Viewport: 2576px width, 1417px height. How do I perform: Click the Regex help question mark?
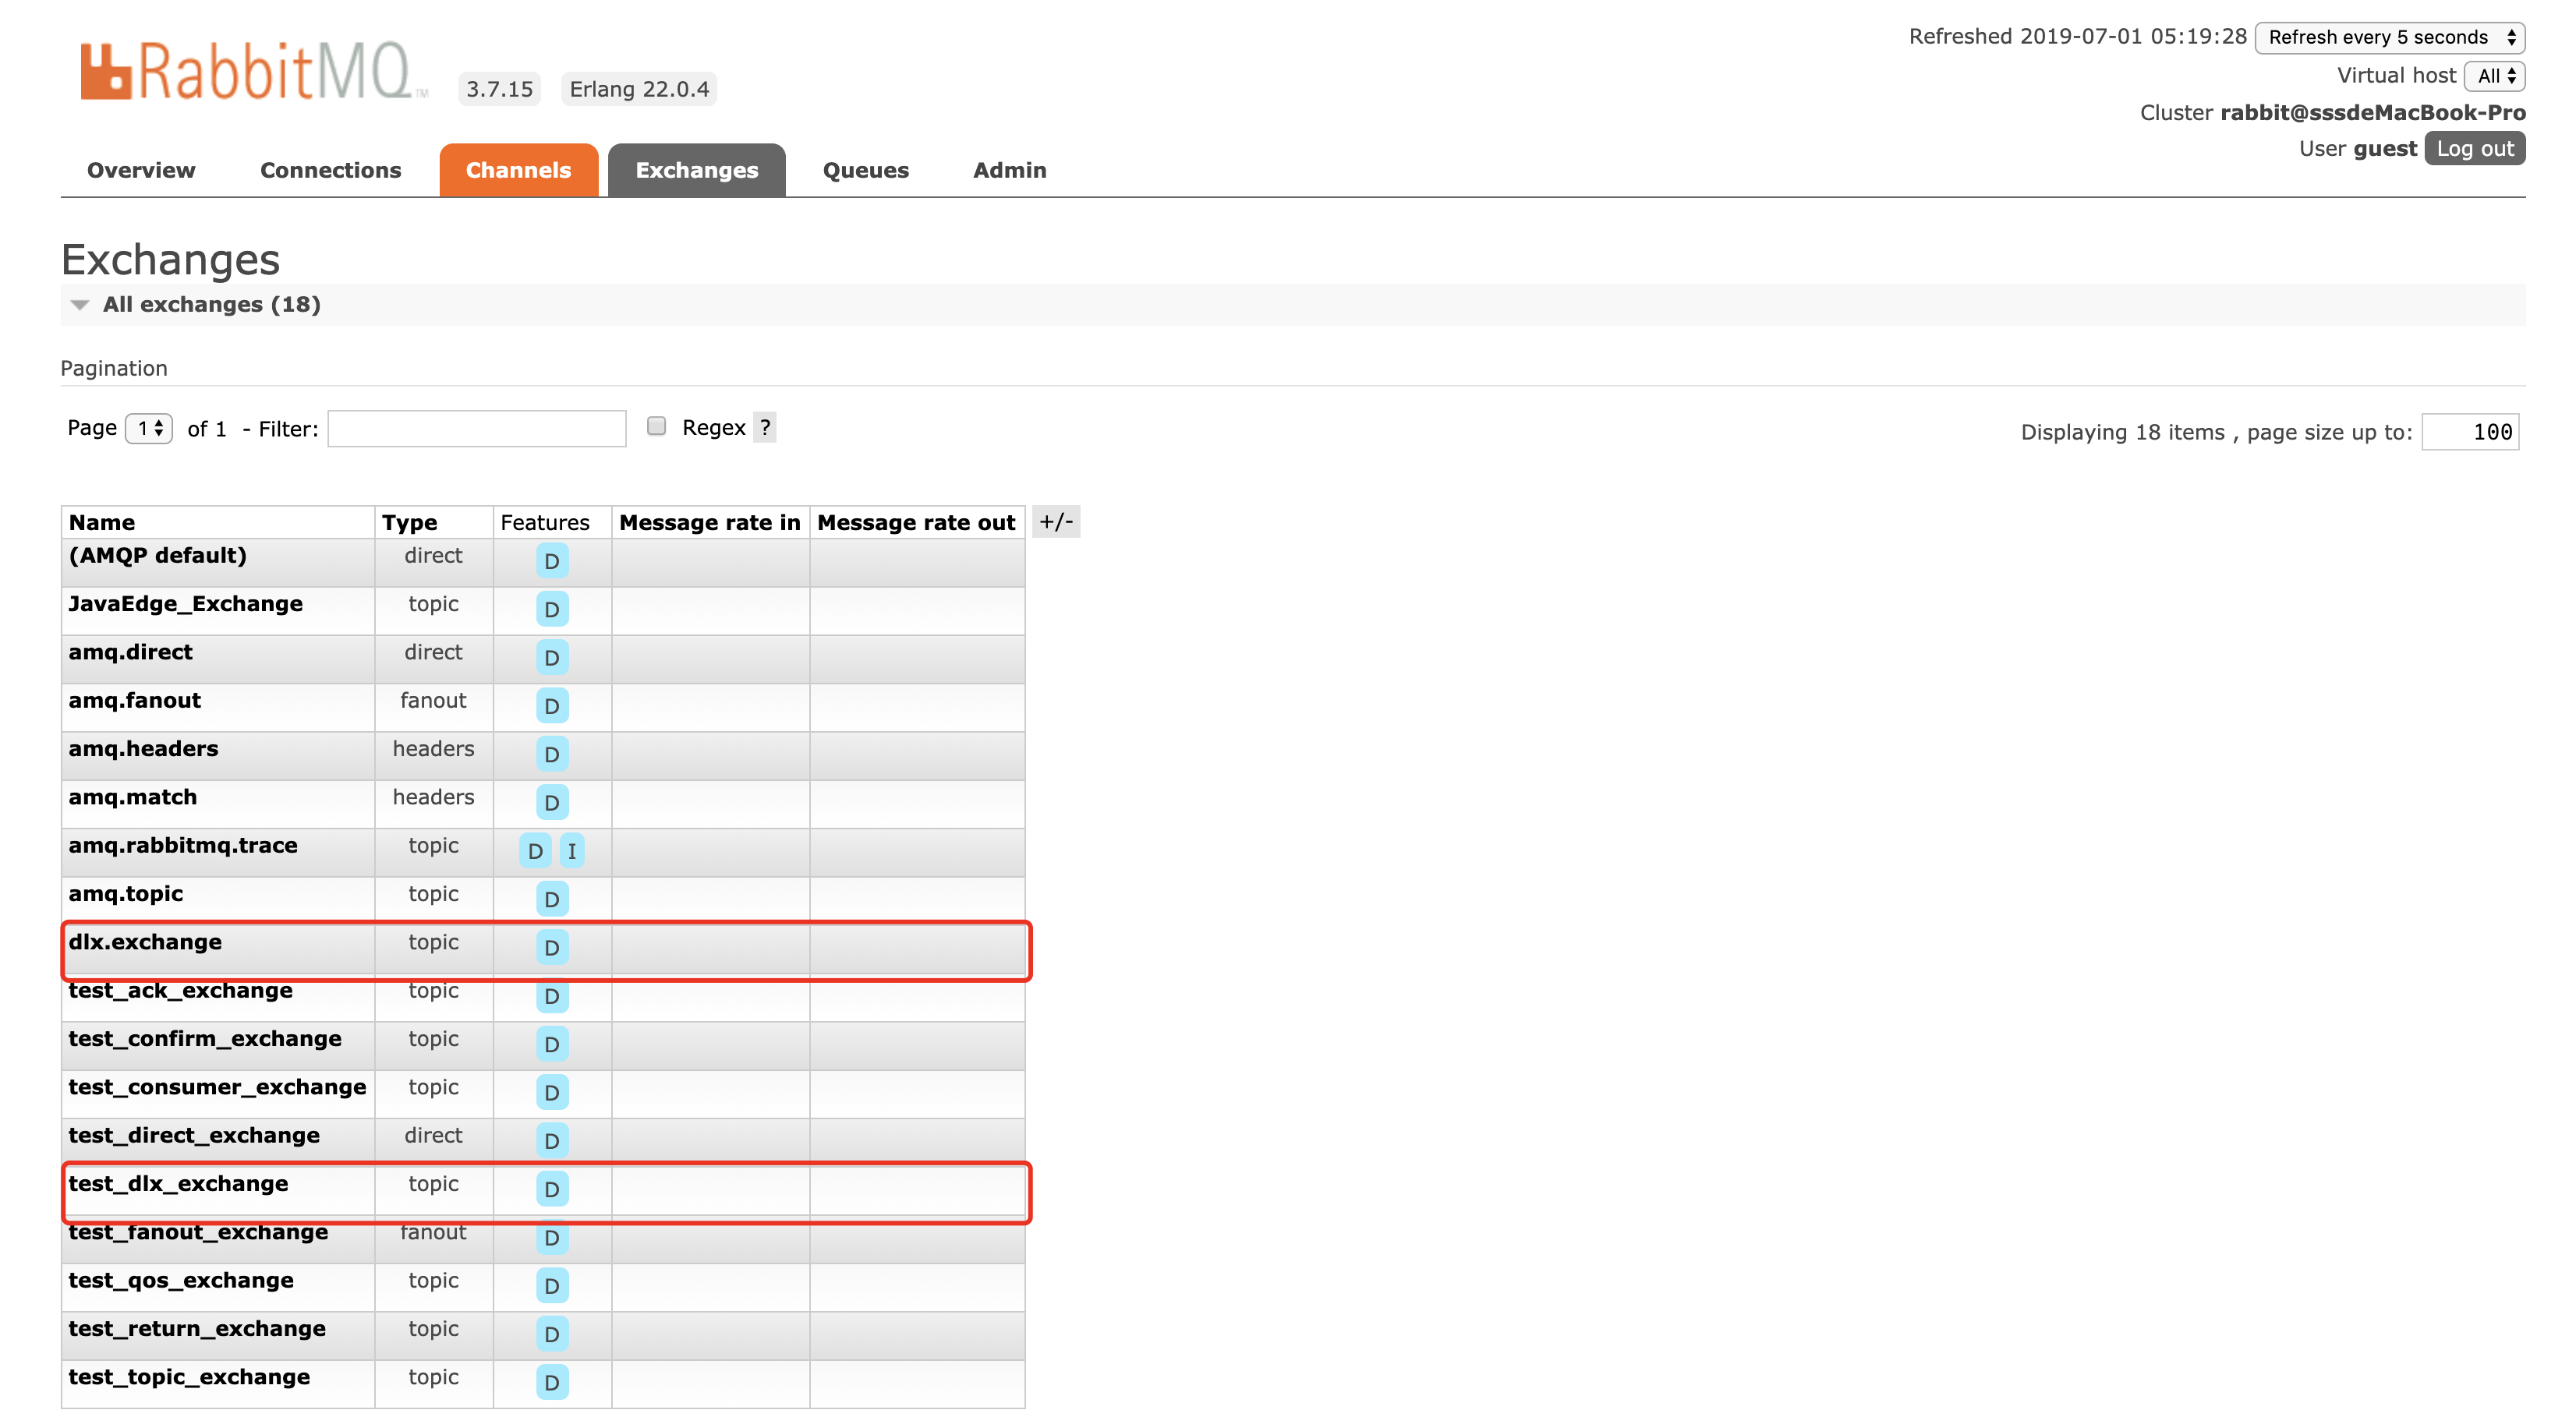click(x=765, y=428)
